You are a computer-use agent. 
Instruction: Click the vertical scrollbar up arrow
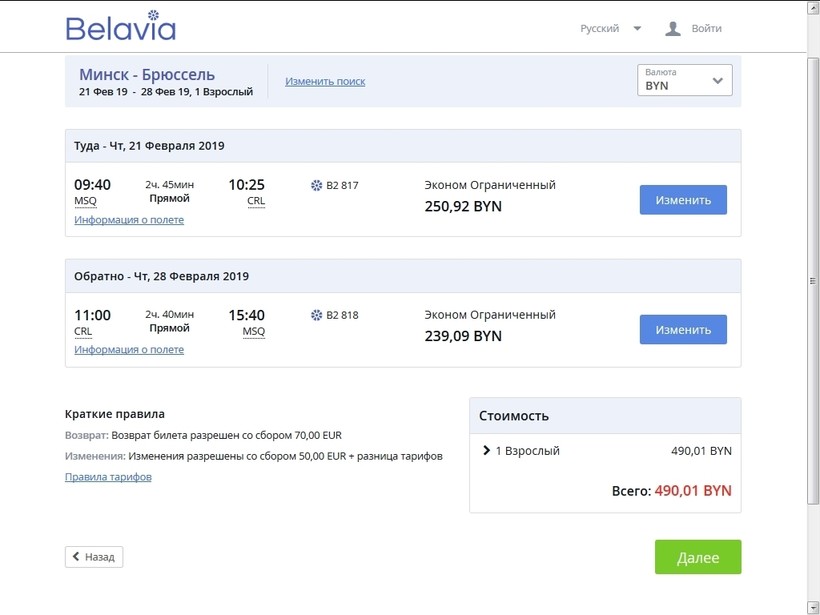[812, 7]
